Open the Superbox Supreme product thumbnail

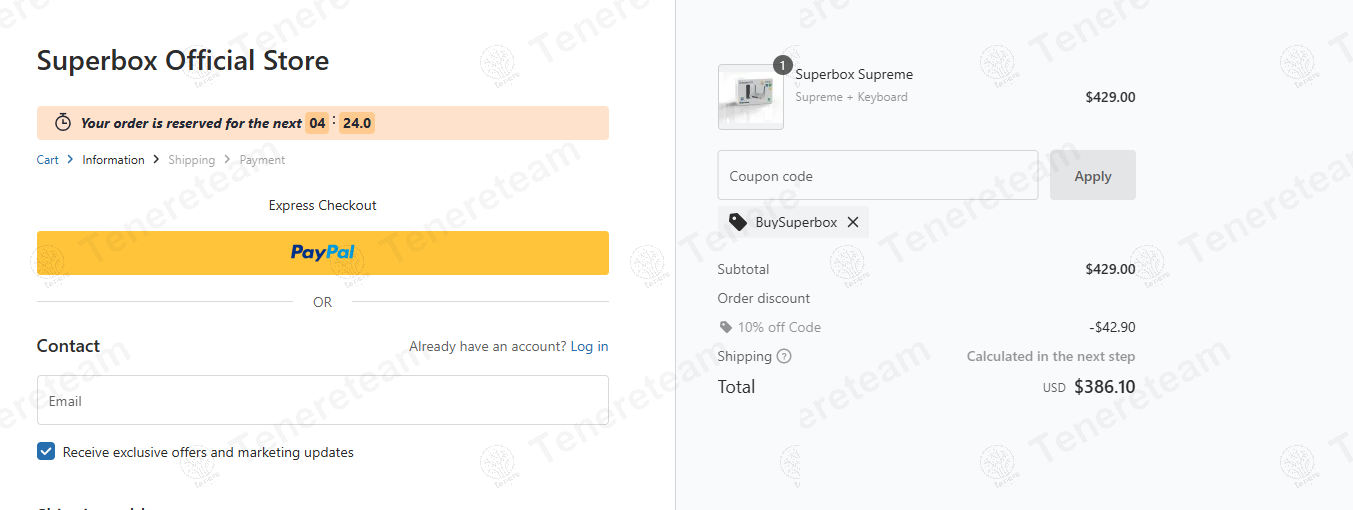[x=750, y=97]
